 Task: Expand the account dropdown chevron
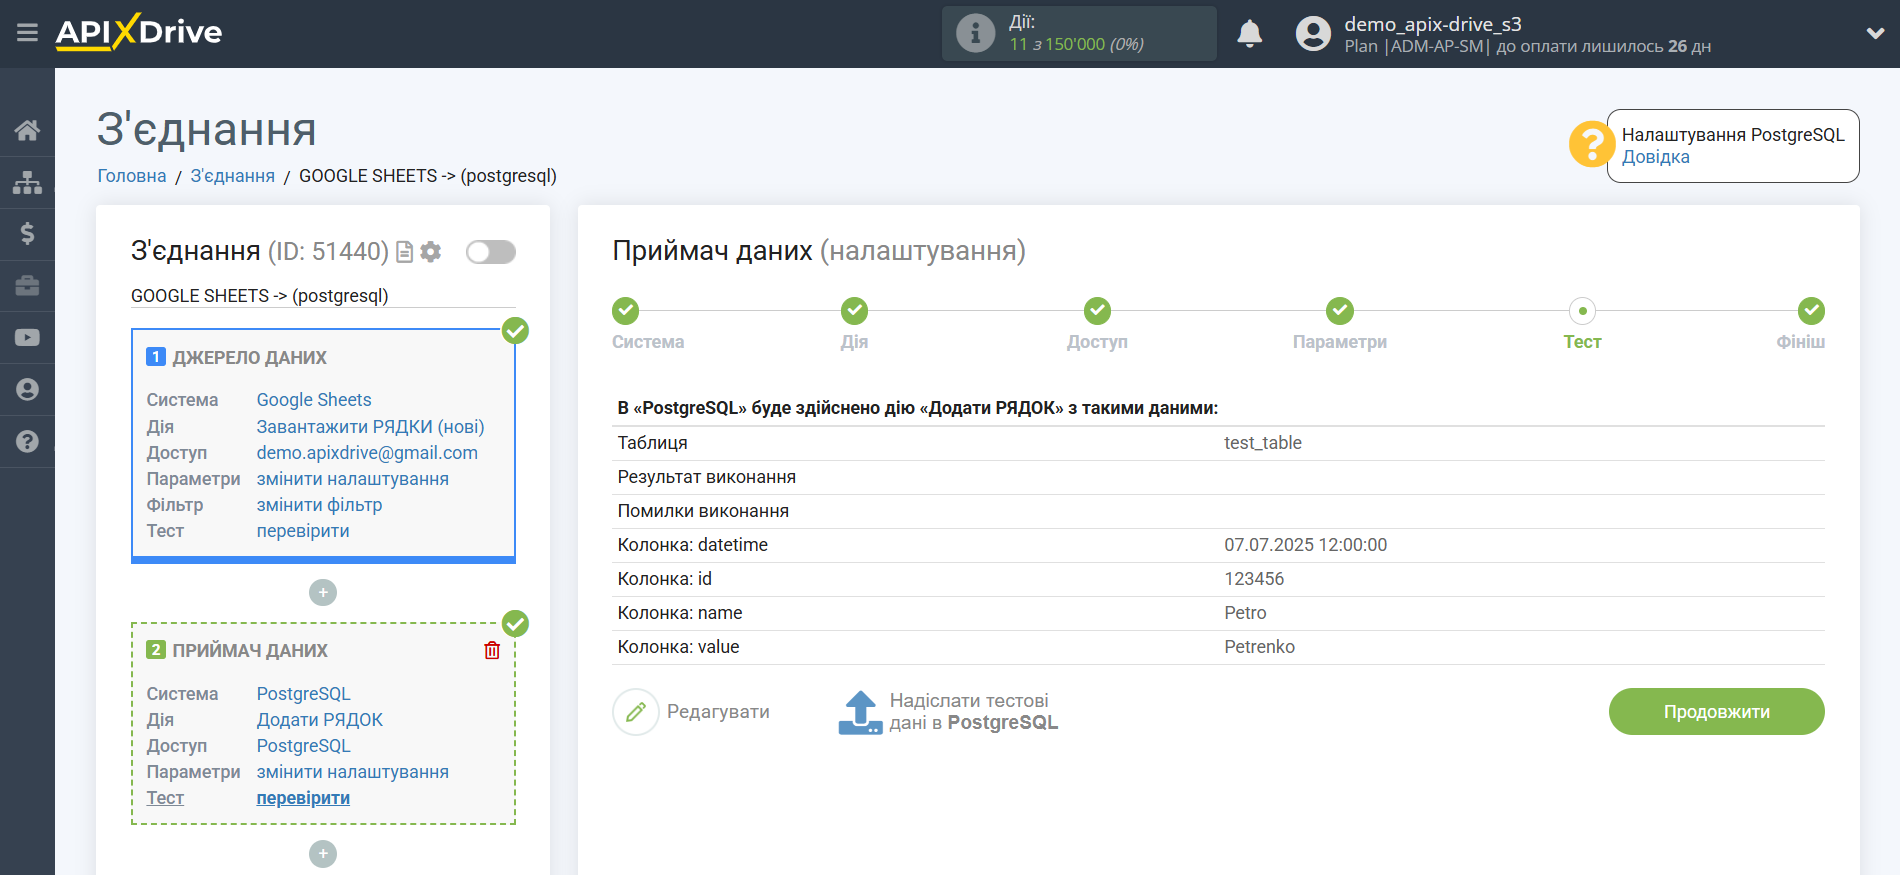coord(1875,33)
